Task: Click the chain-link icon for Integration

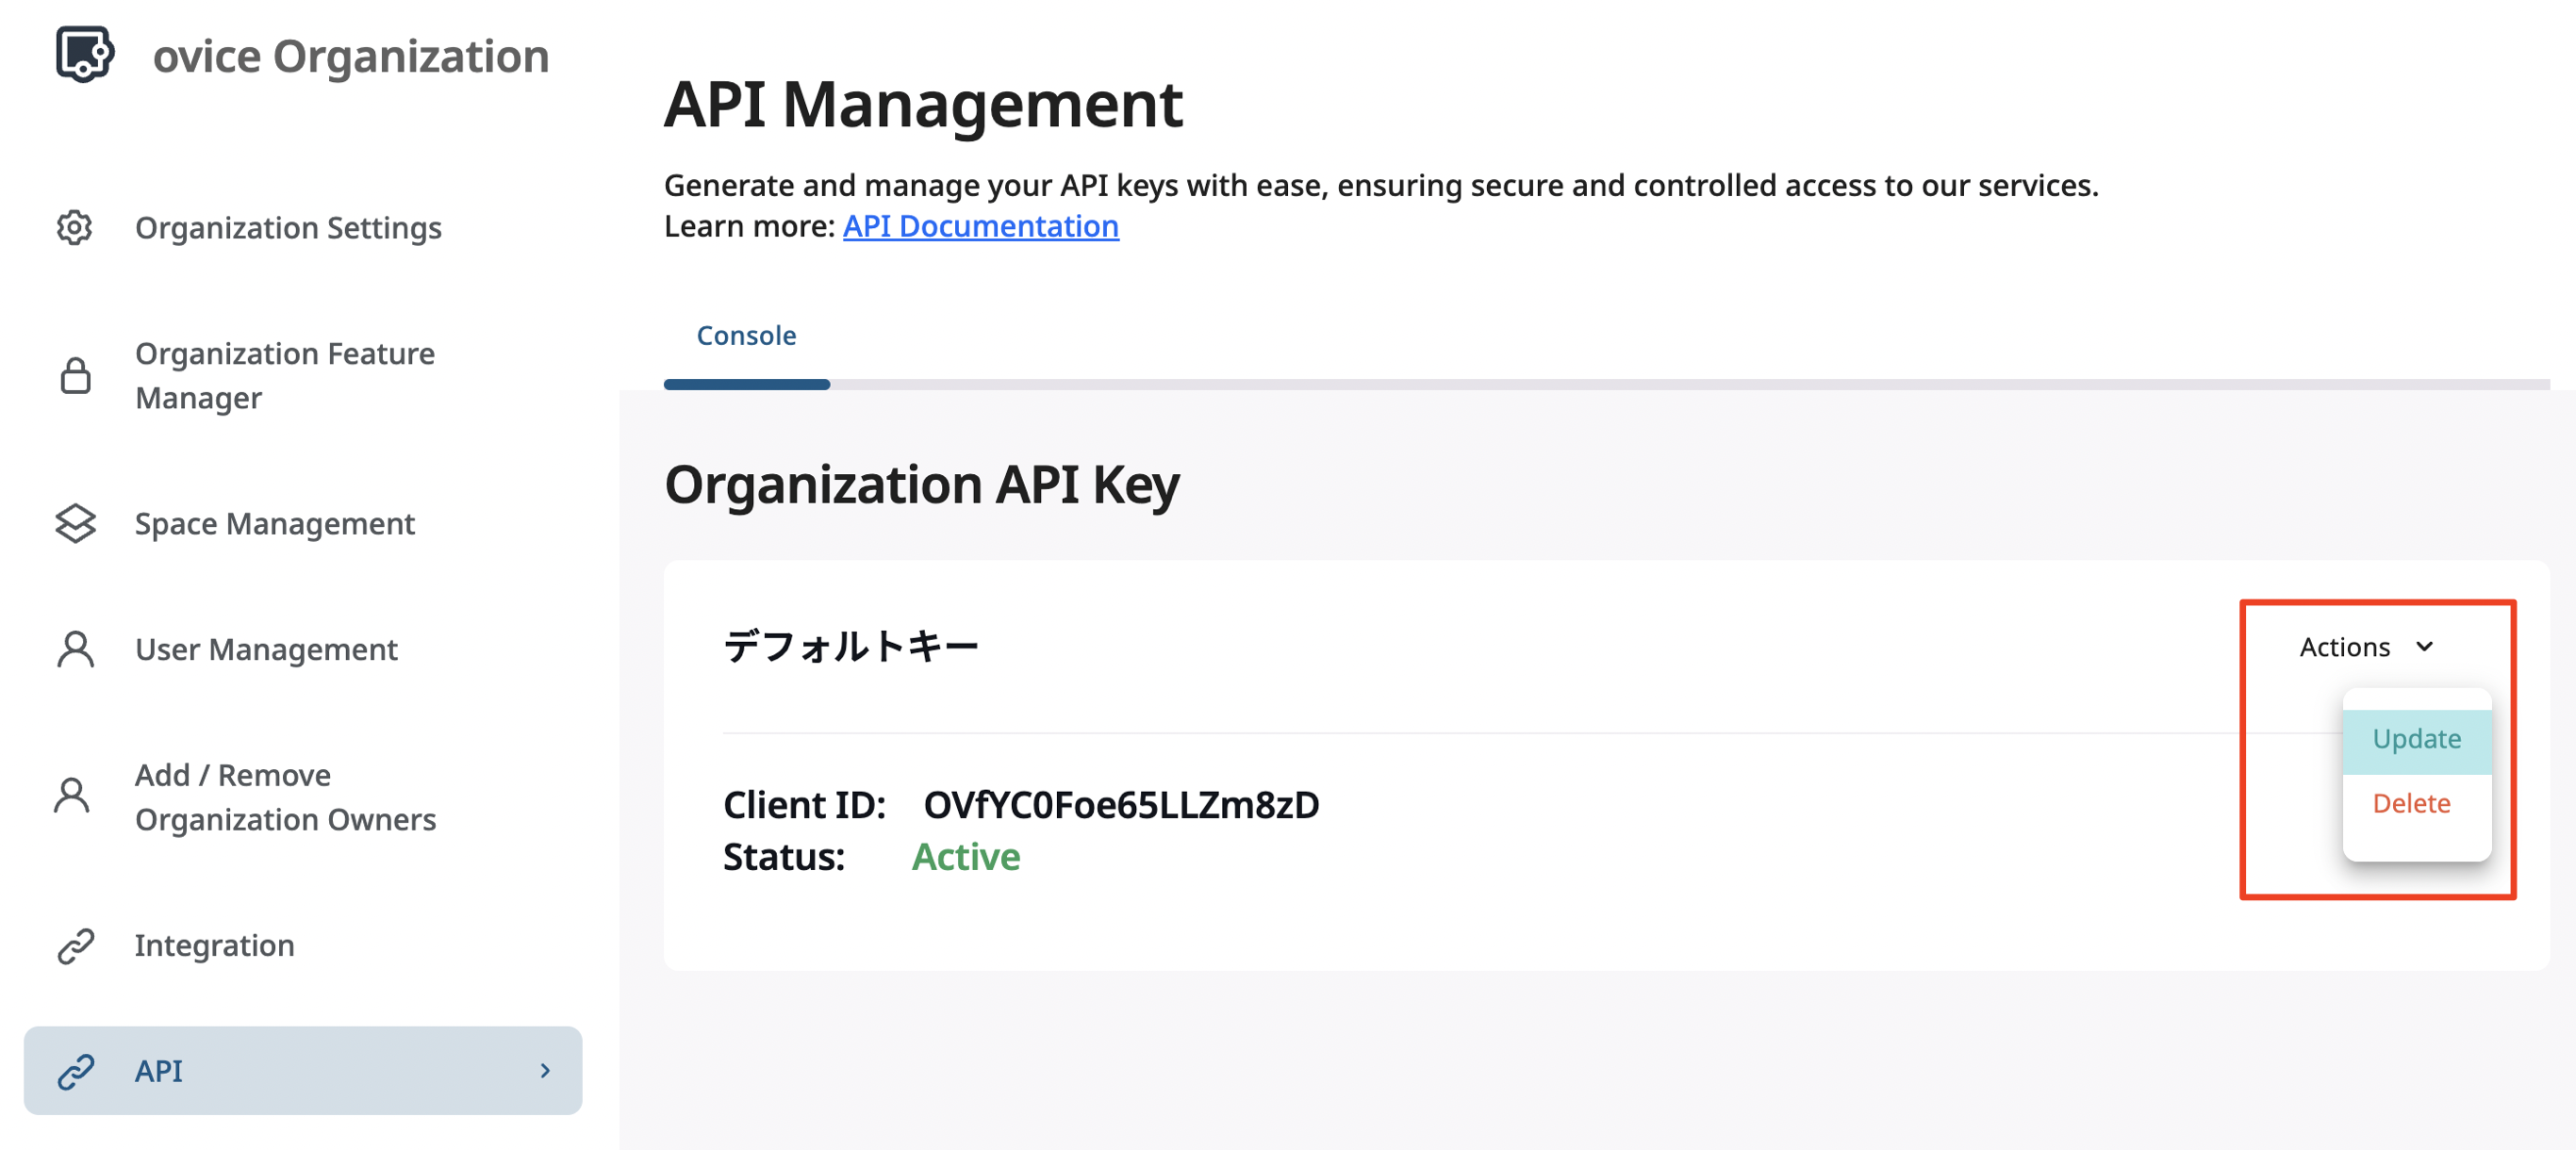Action: (x=75, y=945)
